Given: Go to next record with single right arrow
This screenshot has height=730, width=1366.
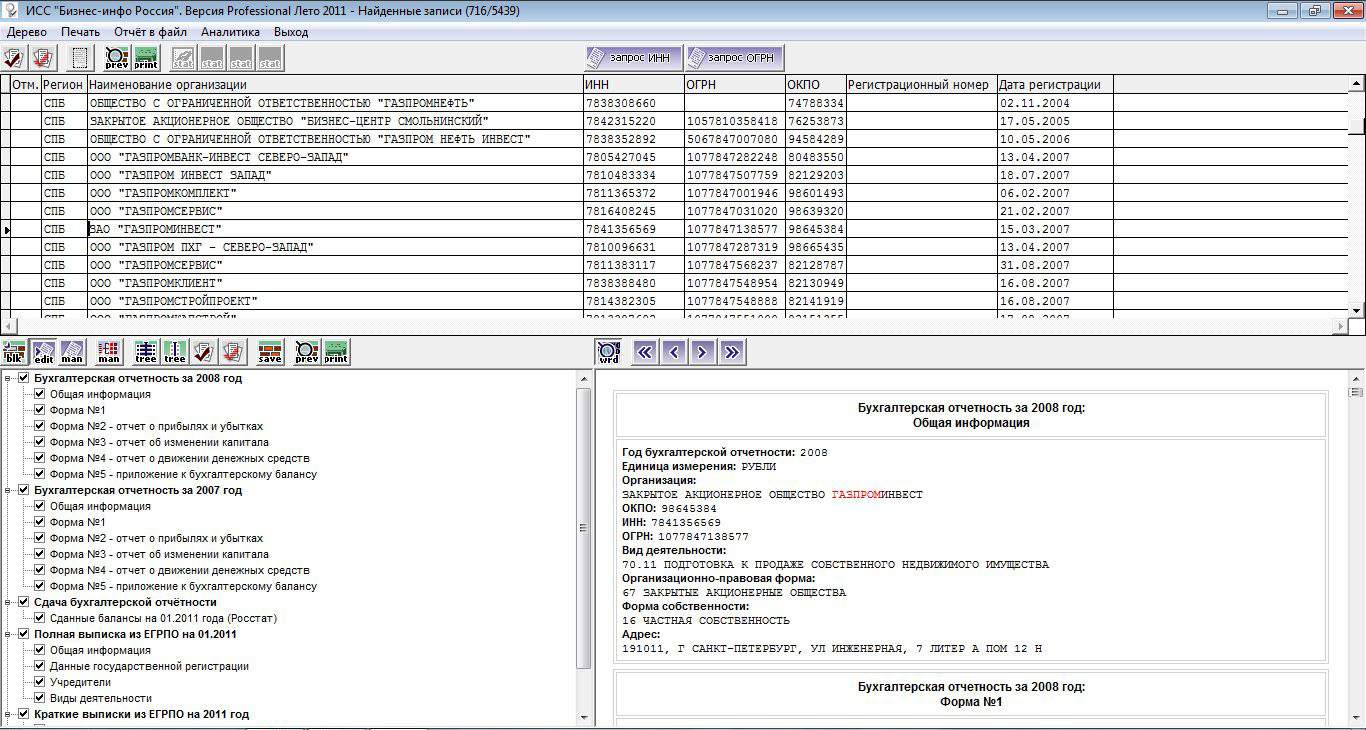Looking at the screenshot, I should (x=703, y=352).
